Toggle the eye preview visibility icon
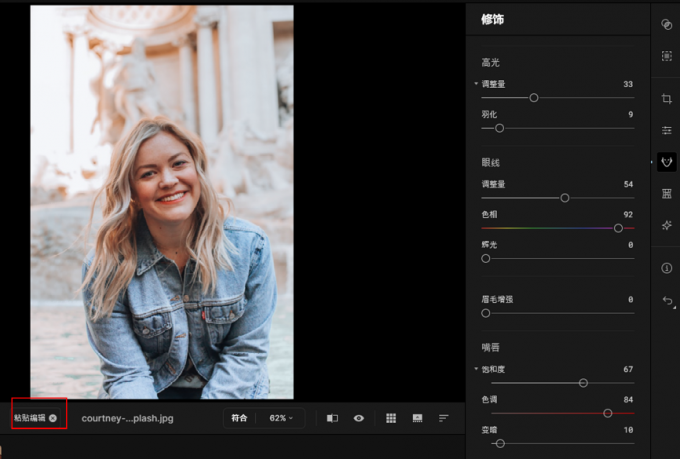Screen dimensions: 680x459 (359, 418)
